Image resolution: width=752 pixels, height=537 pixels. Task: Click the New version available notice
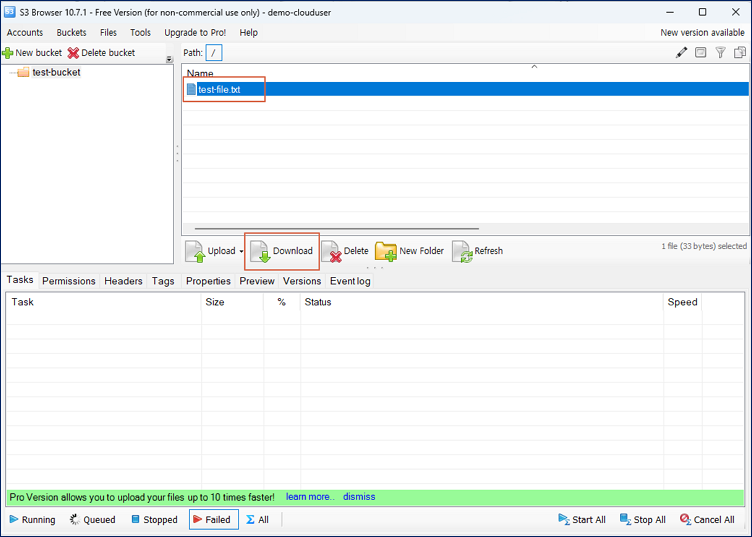(x=702, y=33)
